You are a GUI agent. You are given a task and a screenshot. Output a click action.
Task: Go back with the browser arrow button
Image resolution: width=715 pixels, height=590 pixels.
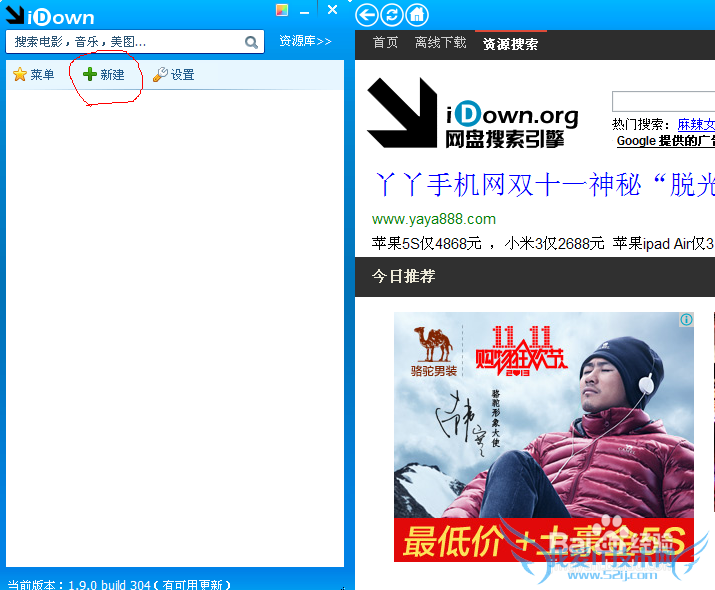(x=367, y=15)
